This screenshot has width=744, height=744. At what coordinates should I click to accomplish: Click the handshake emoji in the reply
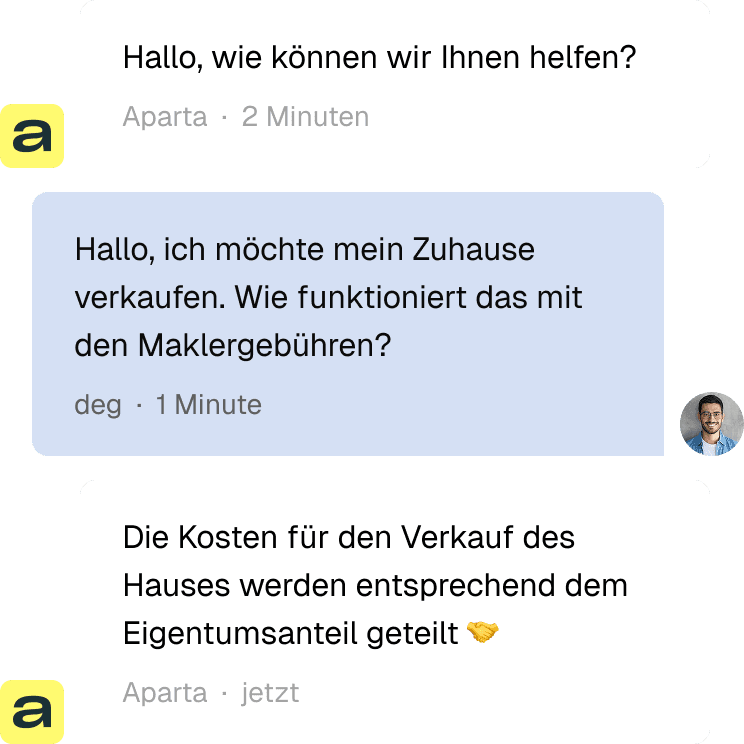click(x=483, y=633)
